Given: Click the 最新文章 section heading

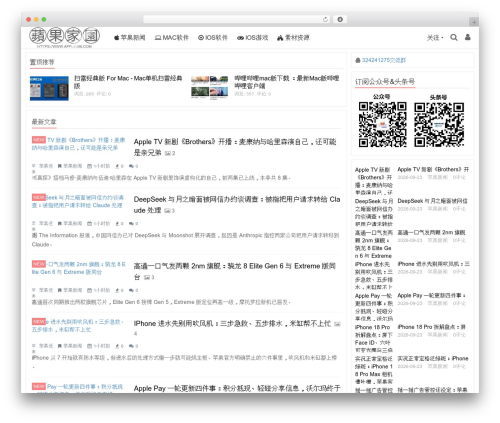Looking at the screenshot, I should pos(44,122).
